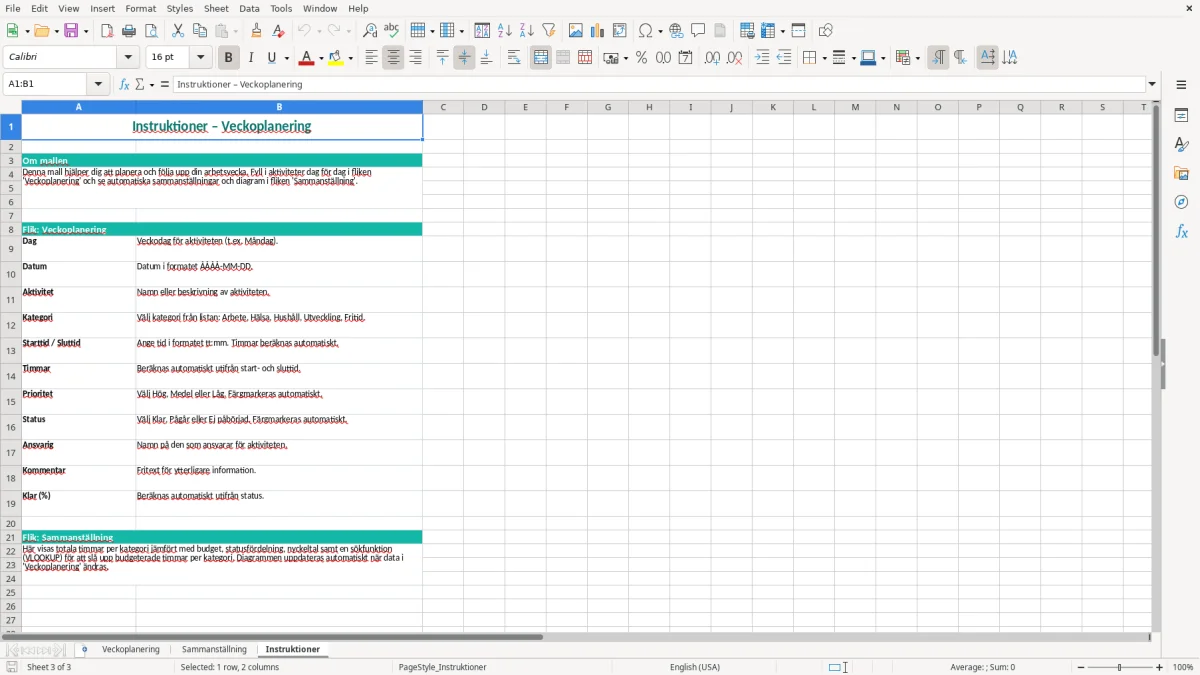This screenshot has height=675, width=1200.
Task: Switch to the Sammanställning sheet tab
Action: pos(214,649)
